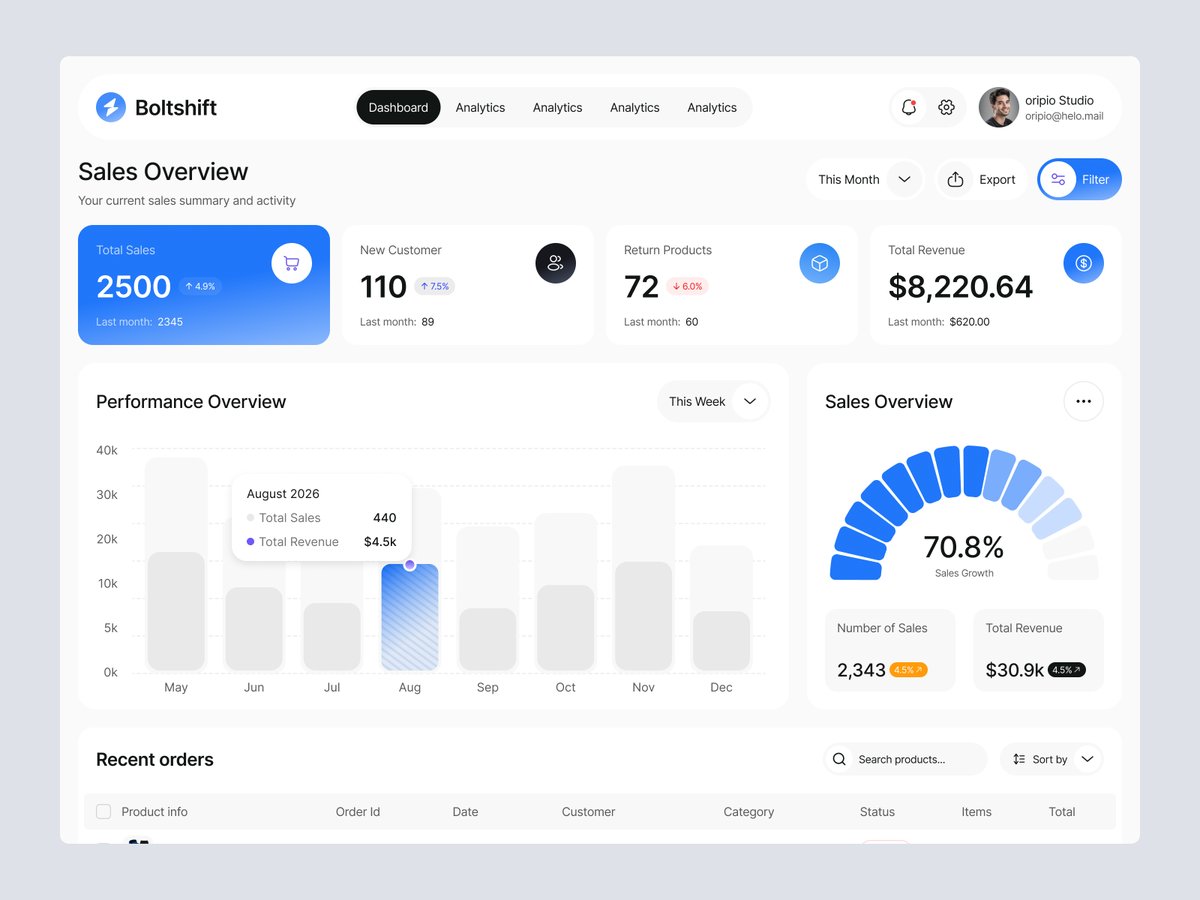Click the Items column header
Image resolution: width=1200 pixels, height=900 pixels.
(x=976, y=812)
